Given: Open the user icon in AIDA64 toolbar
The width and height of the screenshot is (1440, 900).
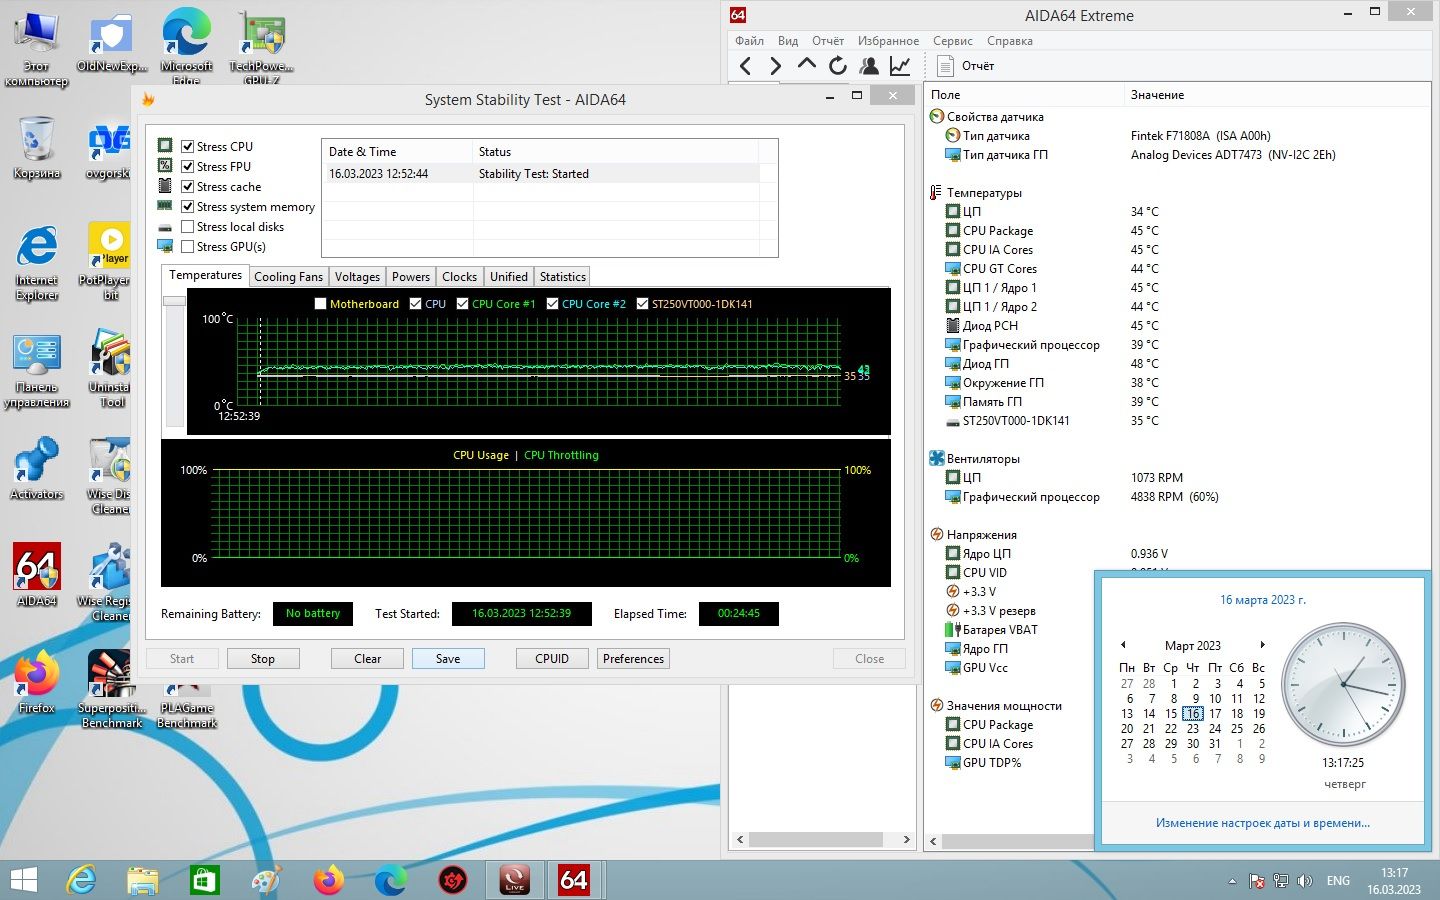Looking at the screenshot, I should tap(869, 66).
